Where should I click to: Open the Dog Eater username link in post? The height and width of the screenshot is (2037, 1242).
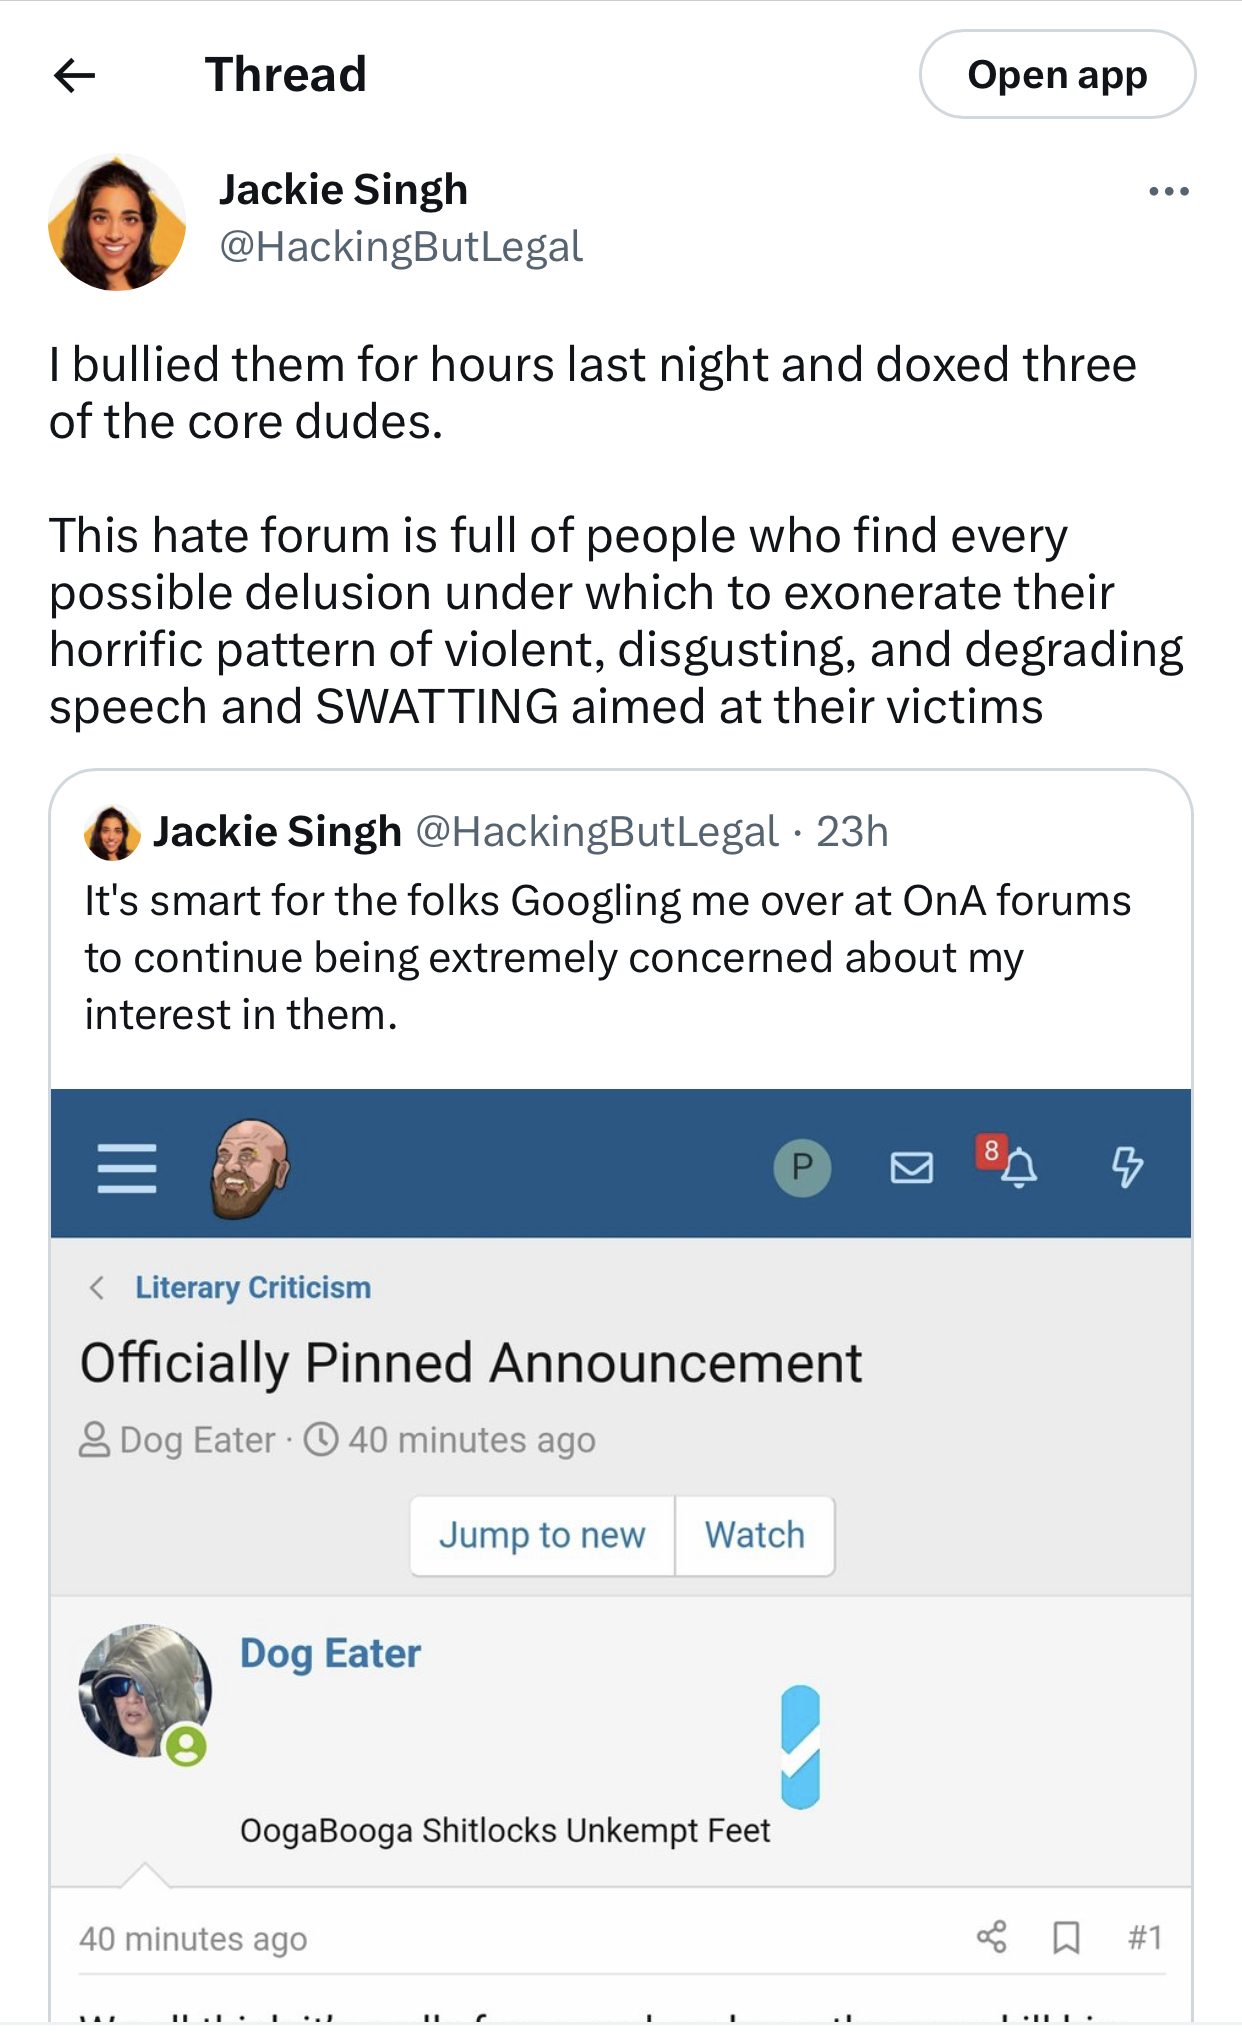330,1654
